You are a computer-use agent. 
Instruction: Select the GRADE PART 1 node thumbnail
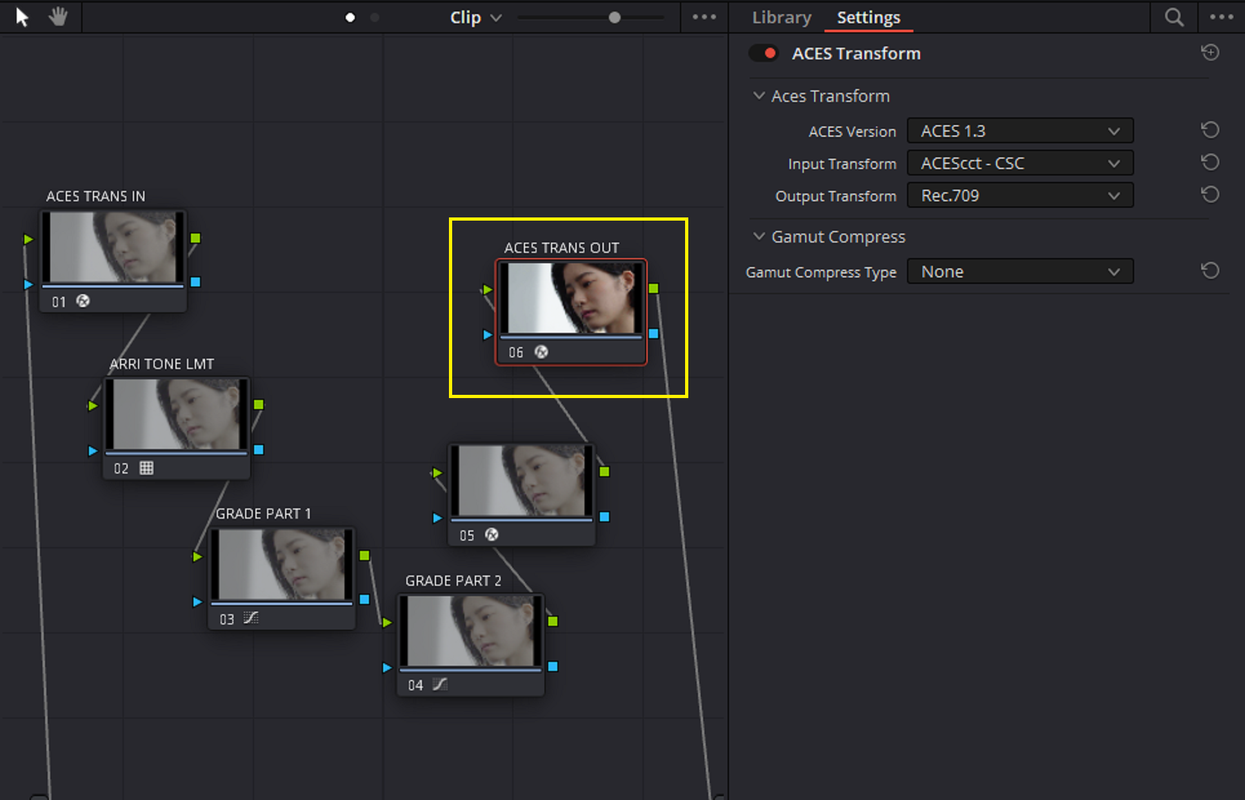282,565
